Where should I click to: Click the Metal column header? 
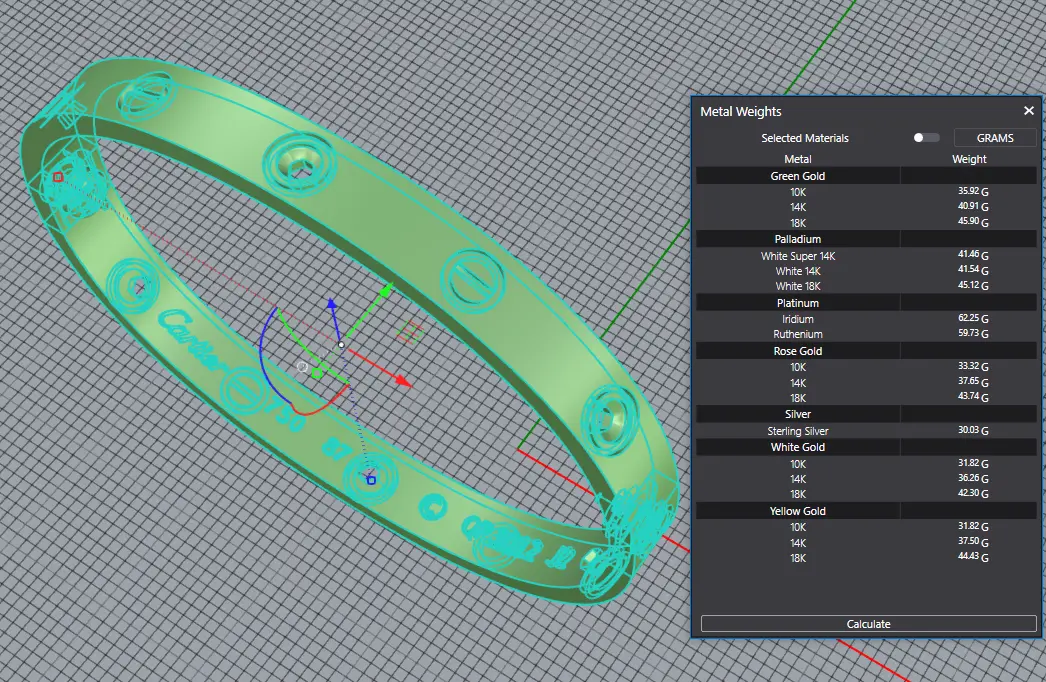(798, 159)
